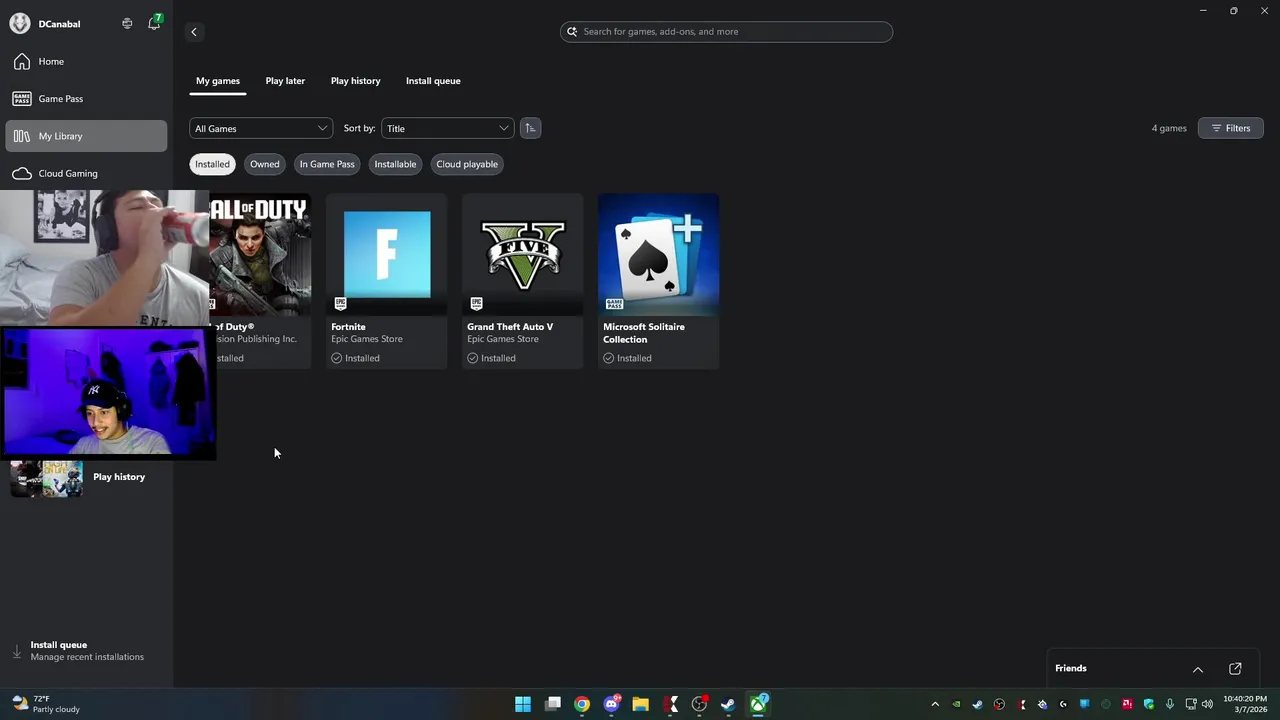Open Task View on the taskbar
The width and height of the screenshot is (1280, 720).
coord(553,704)
